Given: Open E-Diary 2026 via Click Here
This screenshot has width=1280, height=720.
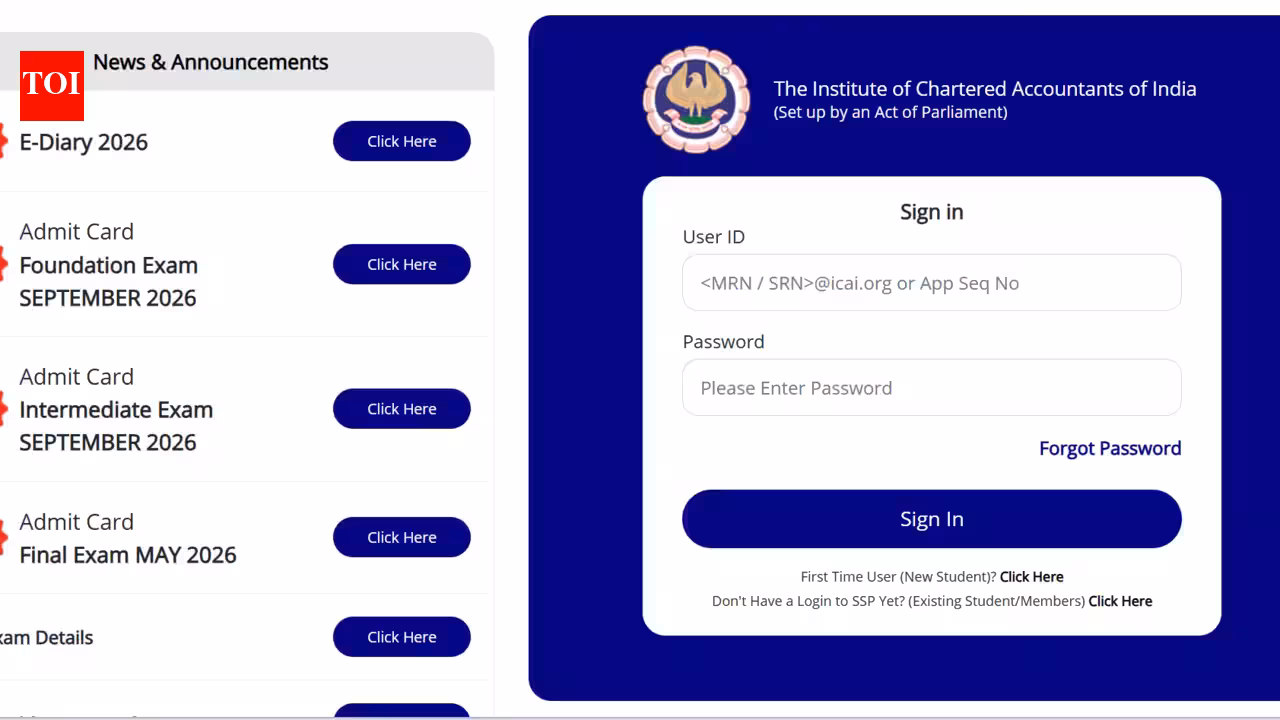Looking at the screenshot, I should (x=402, y=141).
